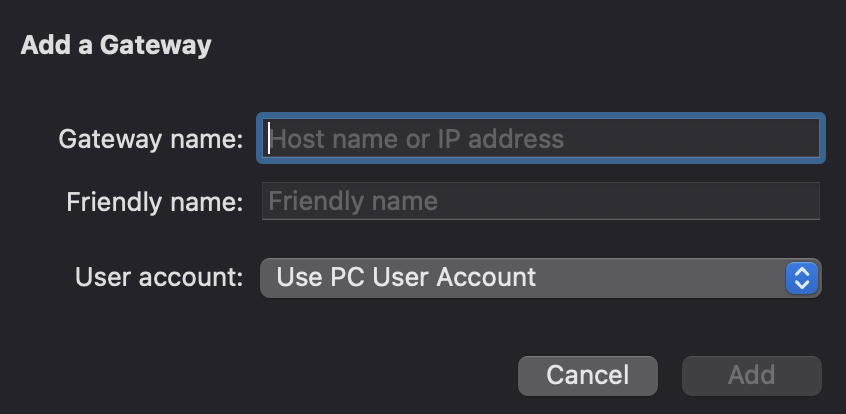Focus the Gateway name input field

[x=541, y=138]
